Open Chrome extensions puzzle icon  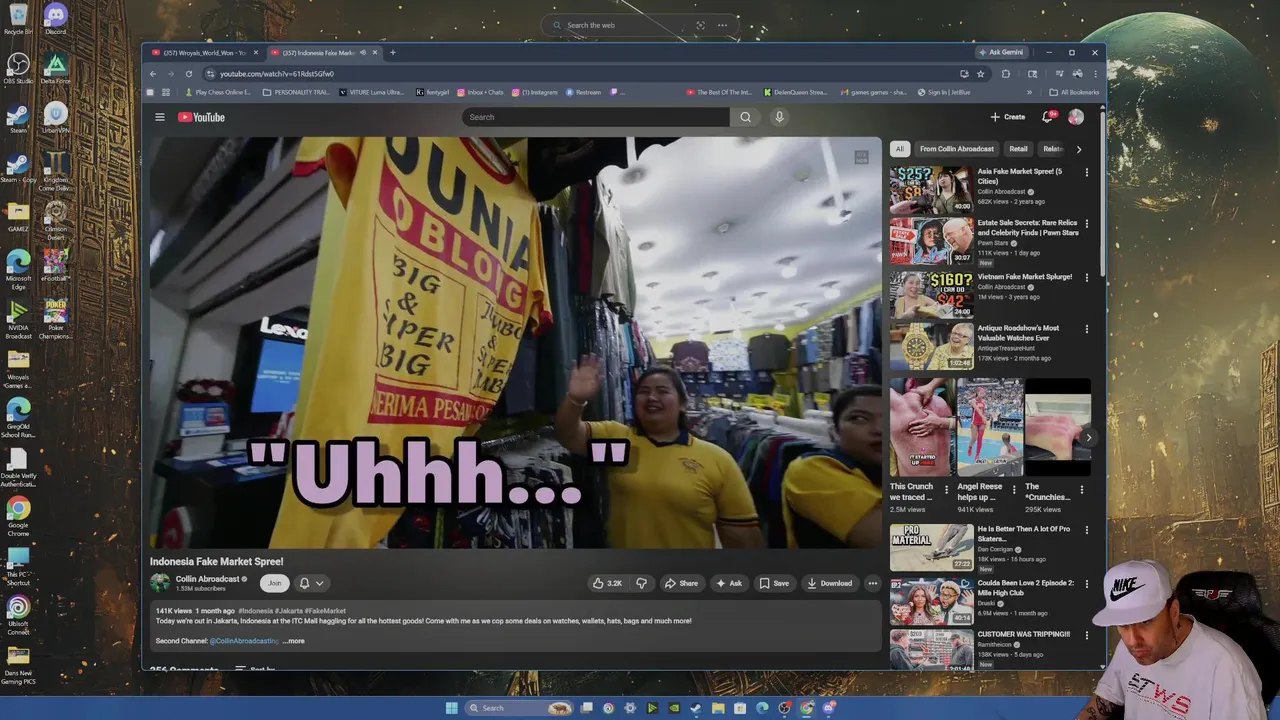click(1006, 74)
